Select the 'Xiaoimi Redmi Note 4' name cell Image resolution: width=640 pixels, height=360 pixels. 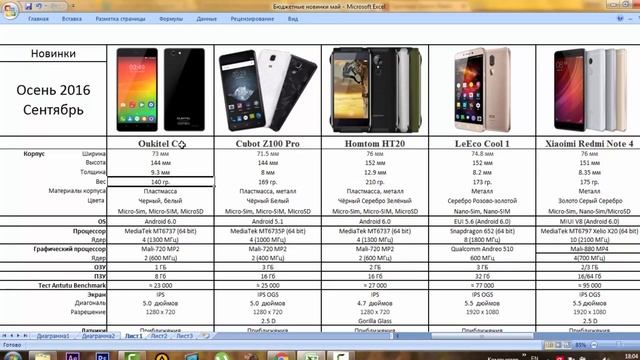point(589,143)
